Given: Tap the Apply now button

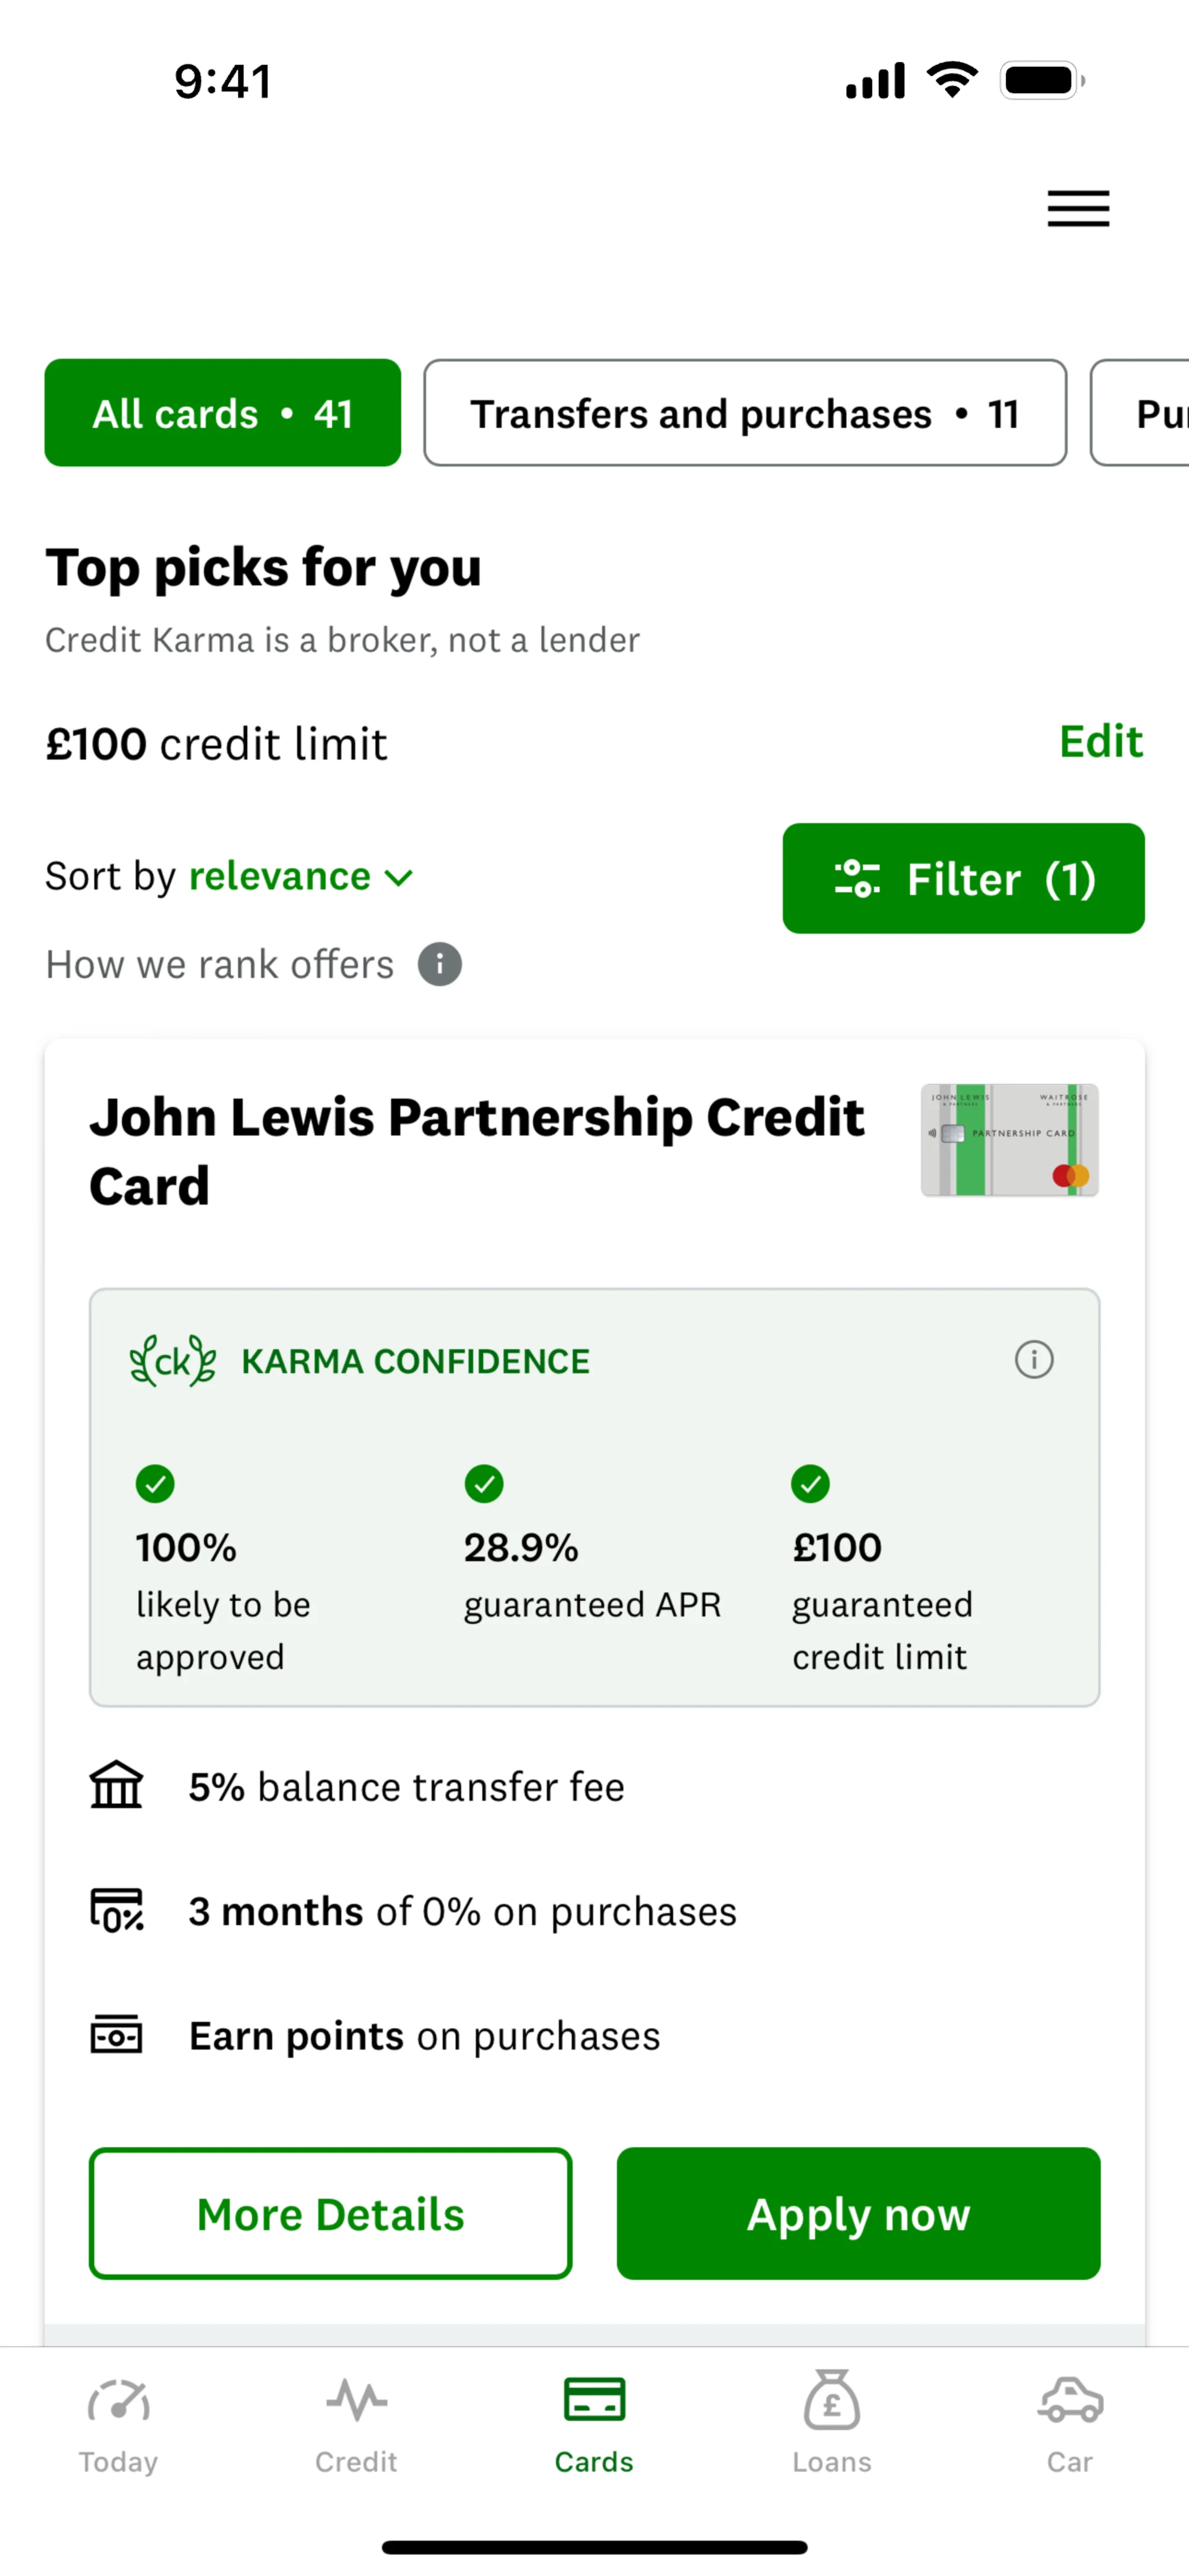Looking at the screenshot, I should click(x=858, y=2213).
